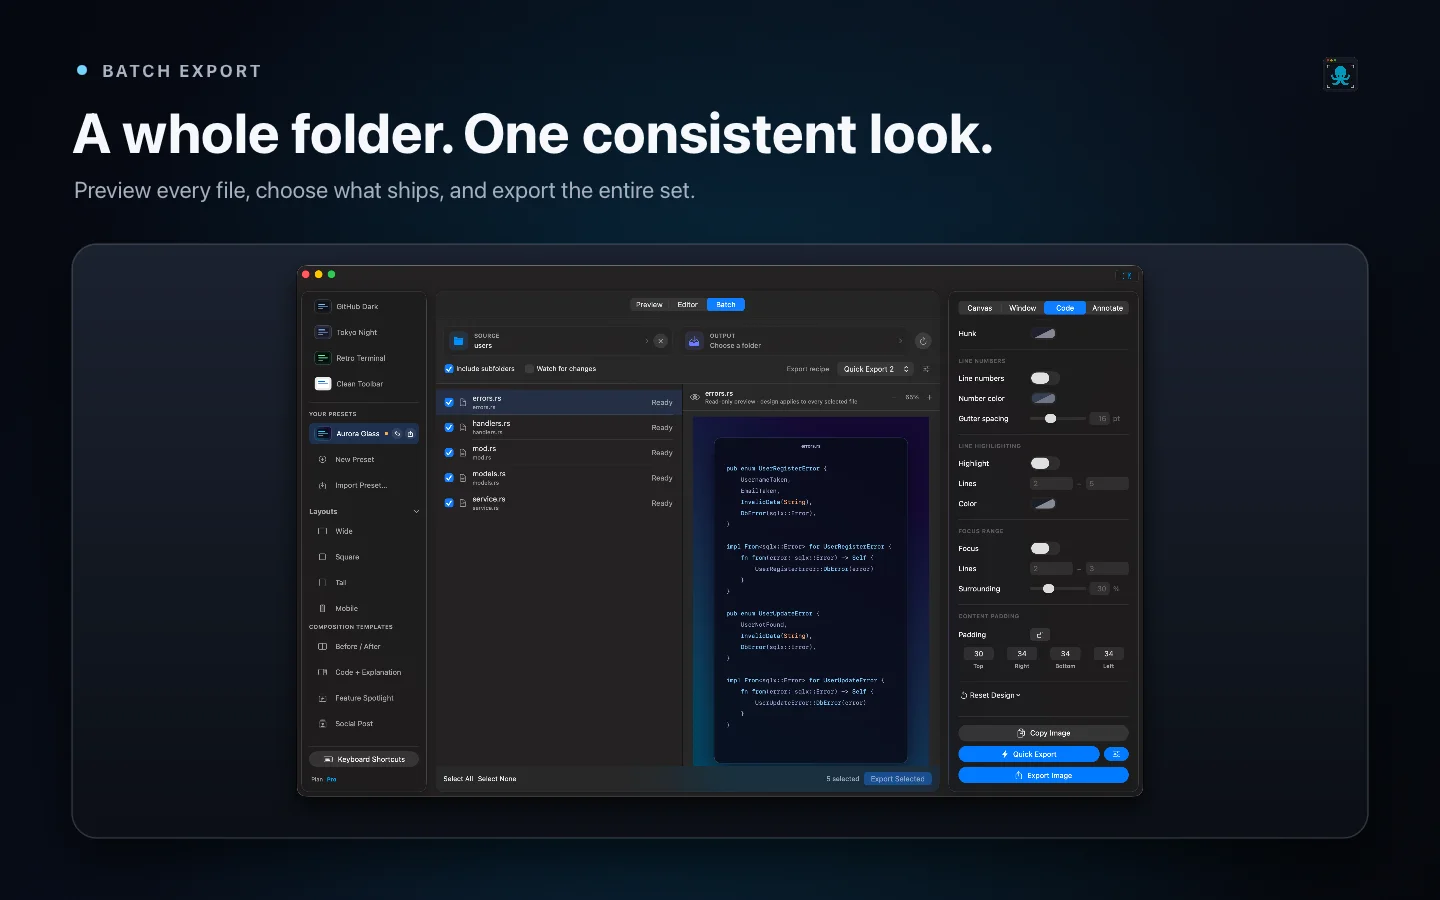Screen dimensions: 1440x900
Task: Open the Canvas settings tab
Action: tap(980, 308)
